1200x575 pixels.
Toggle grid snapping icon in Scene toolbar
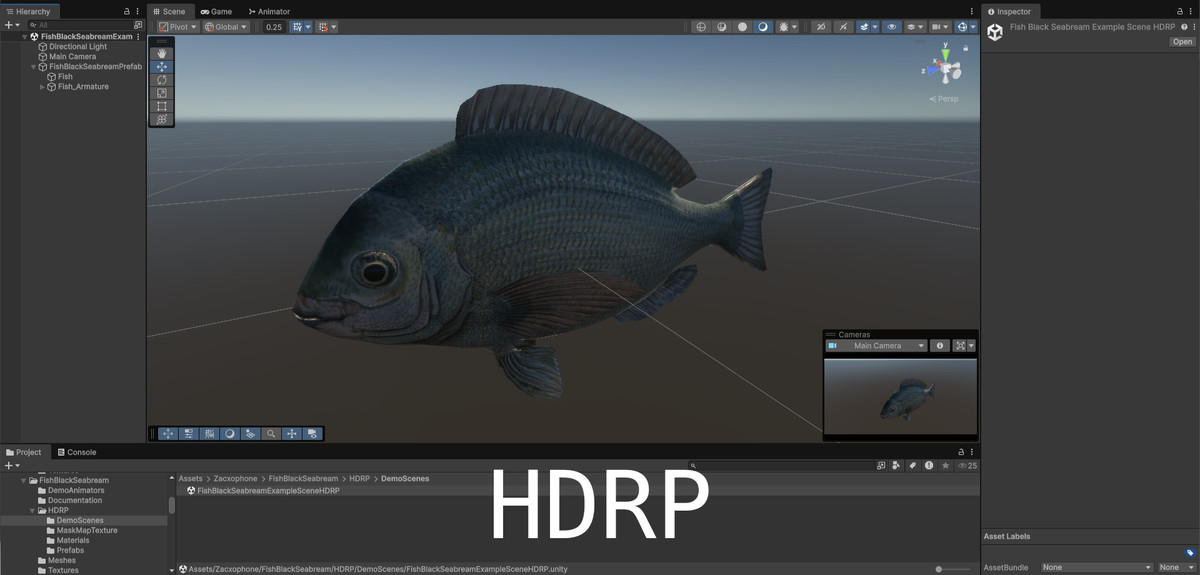[x=322, y=27]
